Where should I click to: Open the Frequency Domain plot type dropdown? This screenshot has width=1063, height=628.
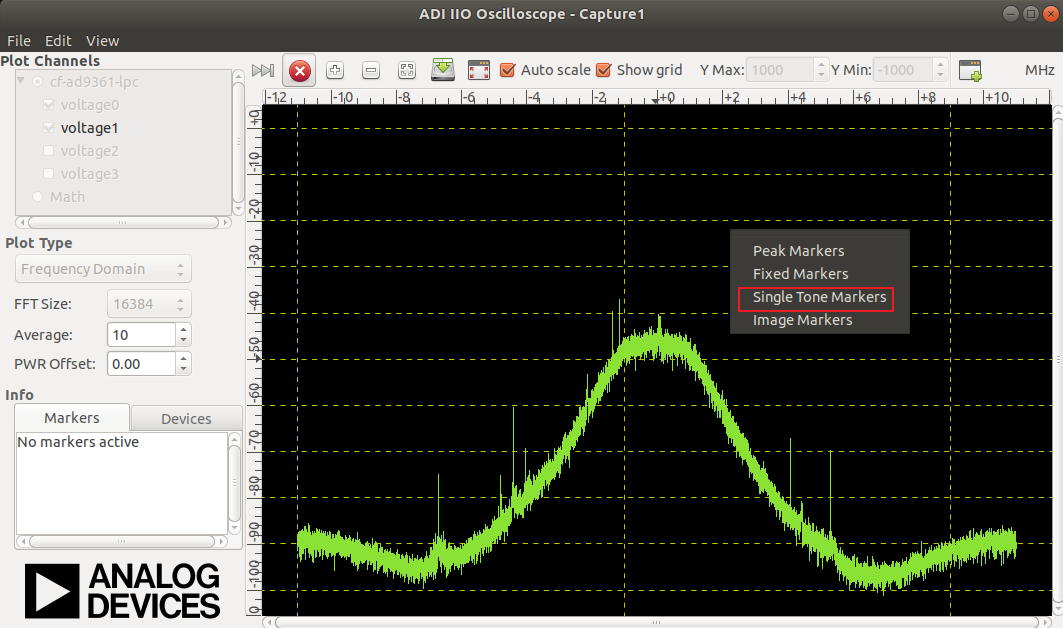(x=104, y=269)
